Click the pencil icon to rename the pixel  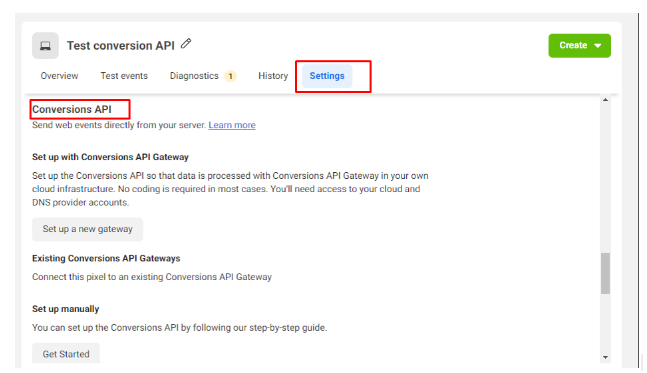point(186,43)
